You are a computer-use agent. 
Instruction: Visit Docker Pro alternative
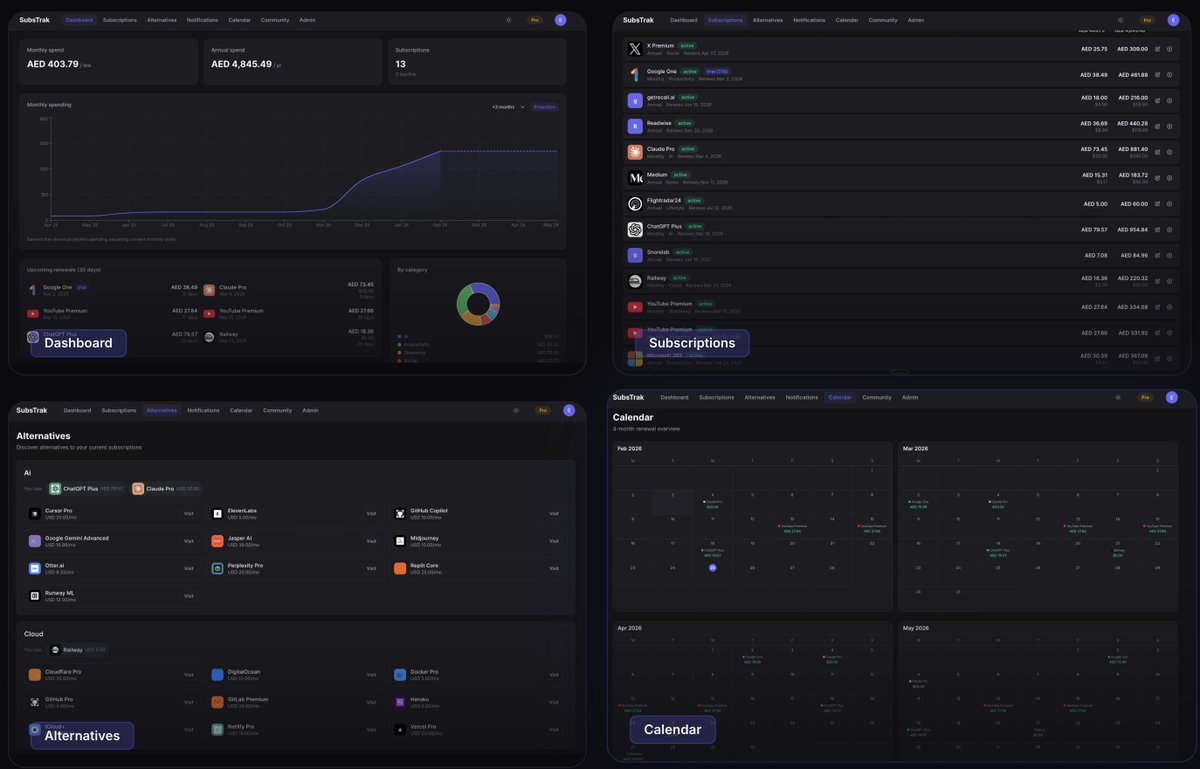pos(554,675)
